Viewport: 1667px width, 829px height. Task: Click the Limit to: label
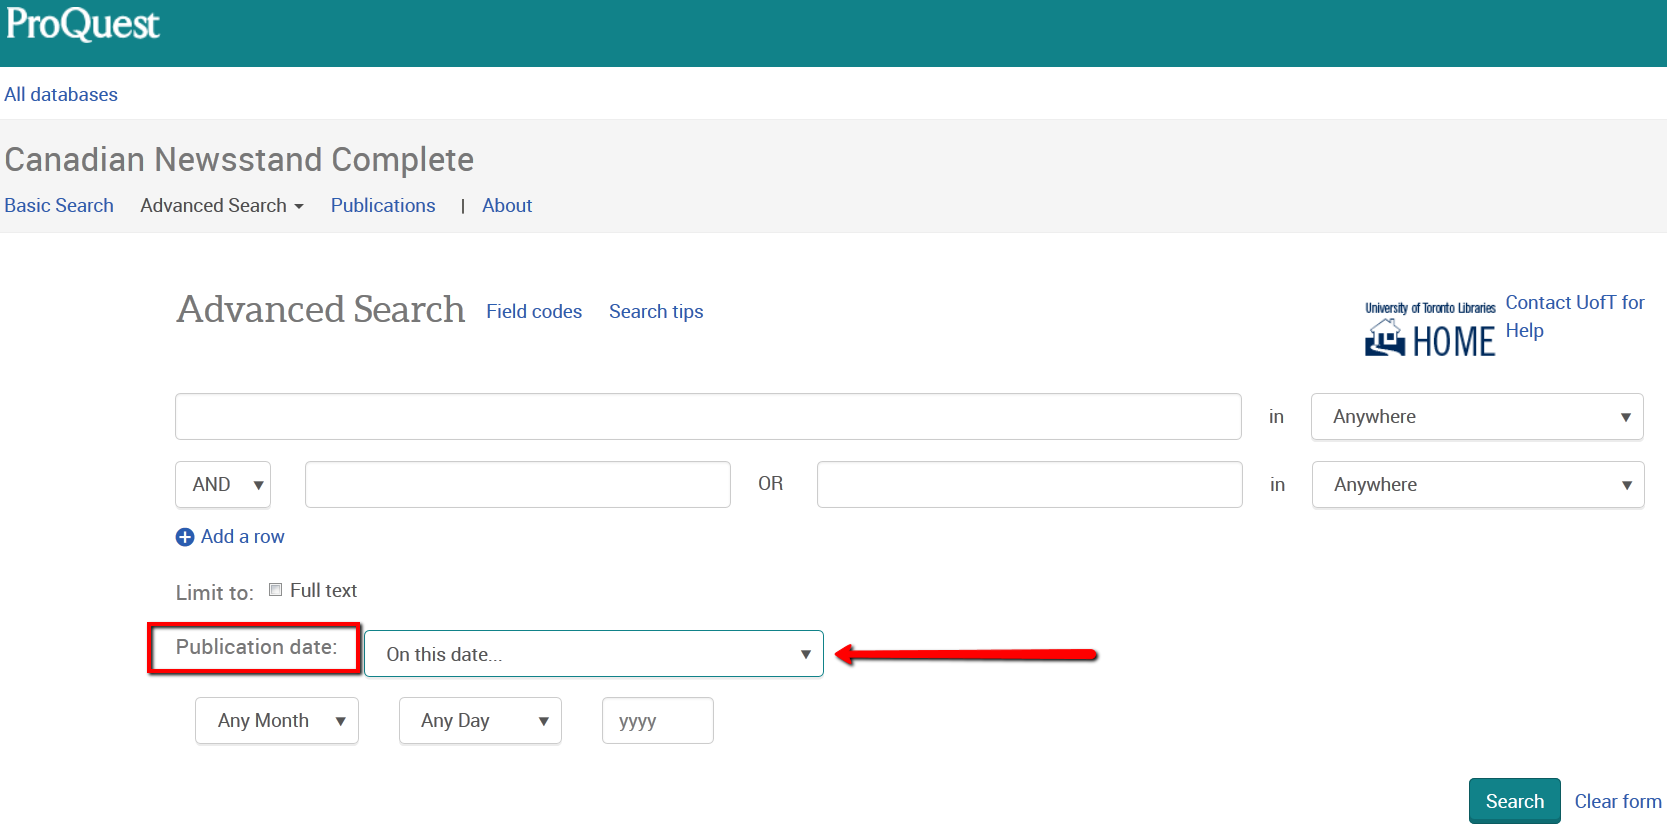[x=215, y=592]
